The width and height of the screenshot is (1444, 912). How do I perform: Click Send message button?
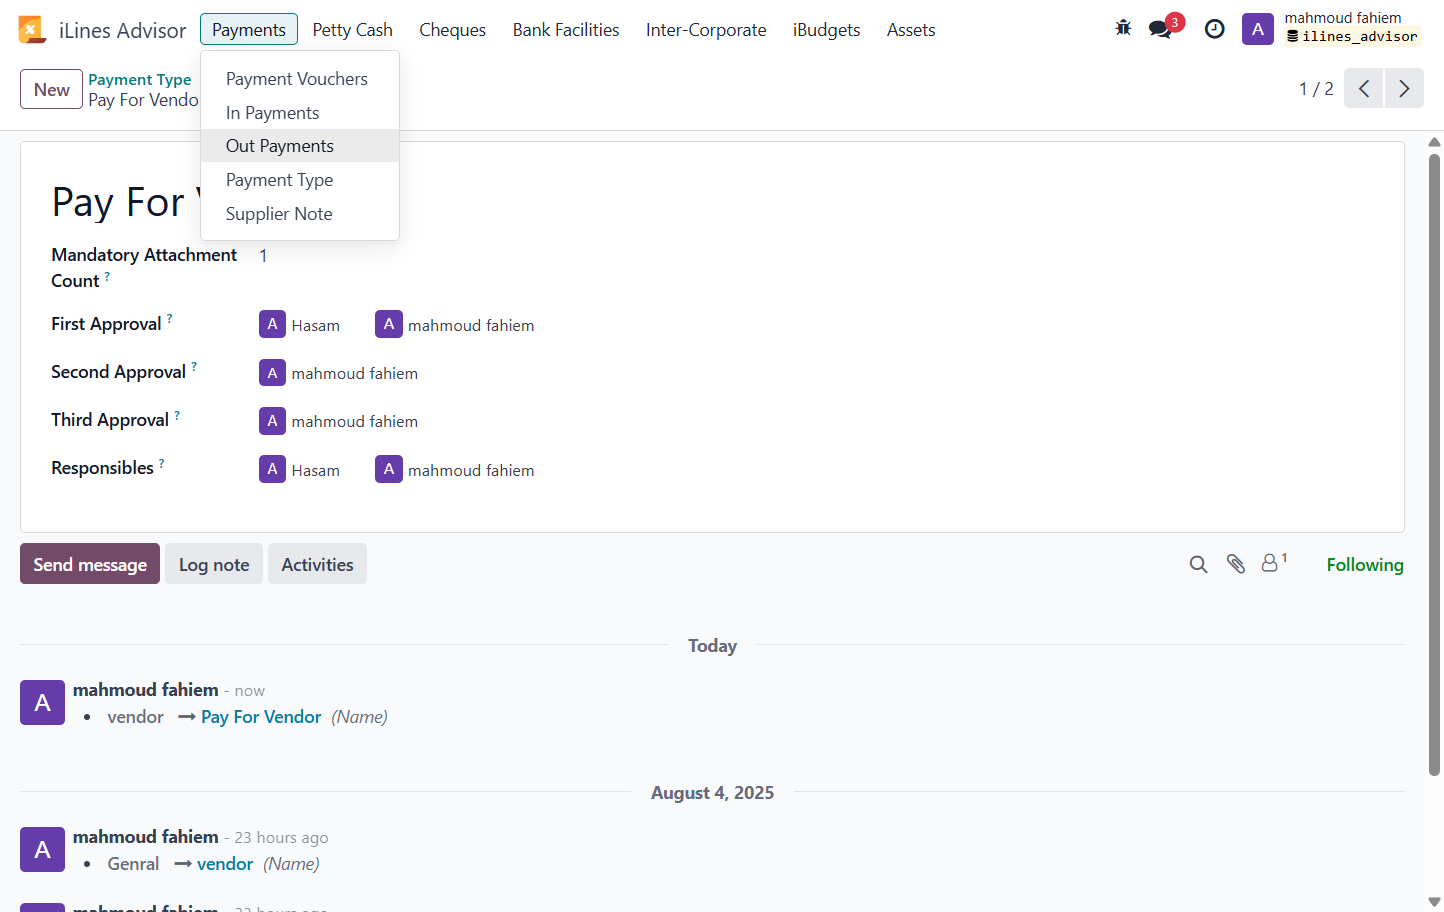pos(90,564)
